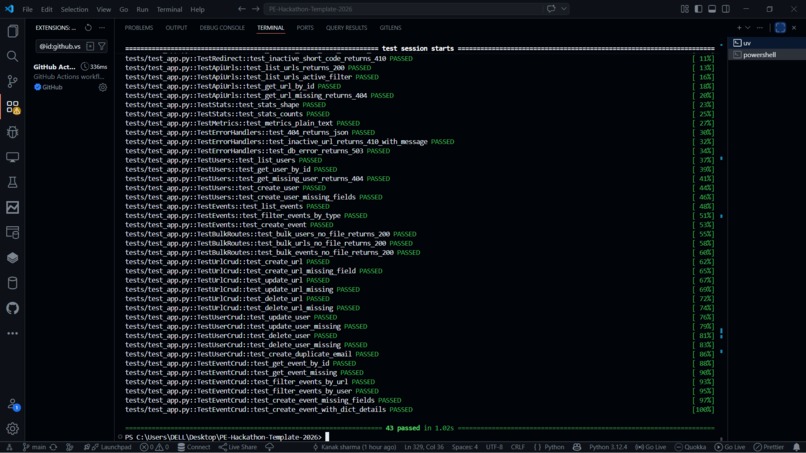Open Customize Layout in title bar

[x=685, y=9]
